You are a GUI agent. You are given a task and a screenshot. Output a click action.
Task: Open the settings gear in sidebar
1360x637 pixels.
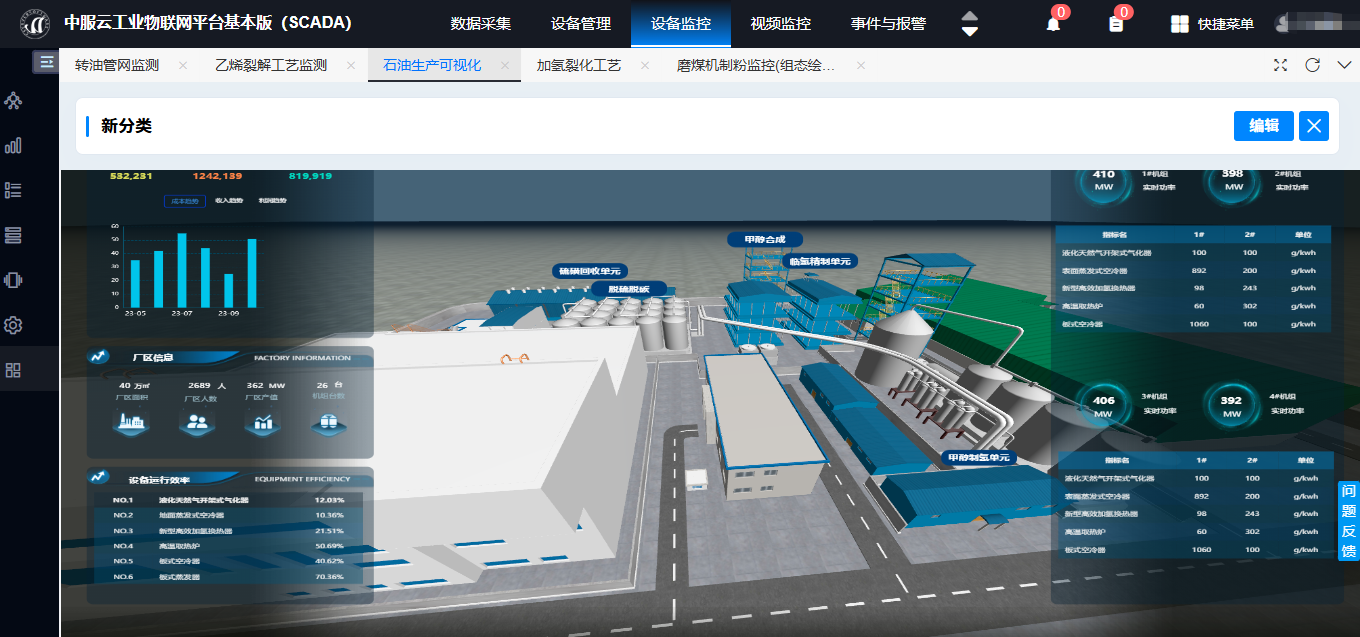click(14, 325)
